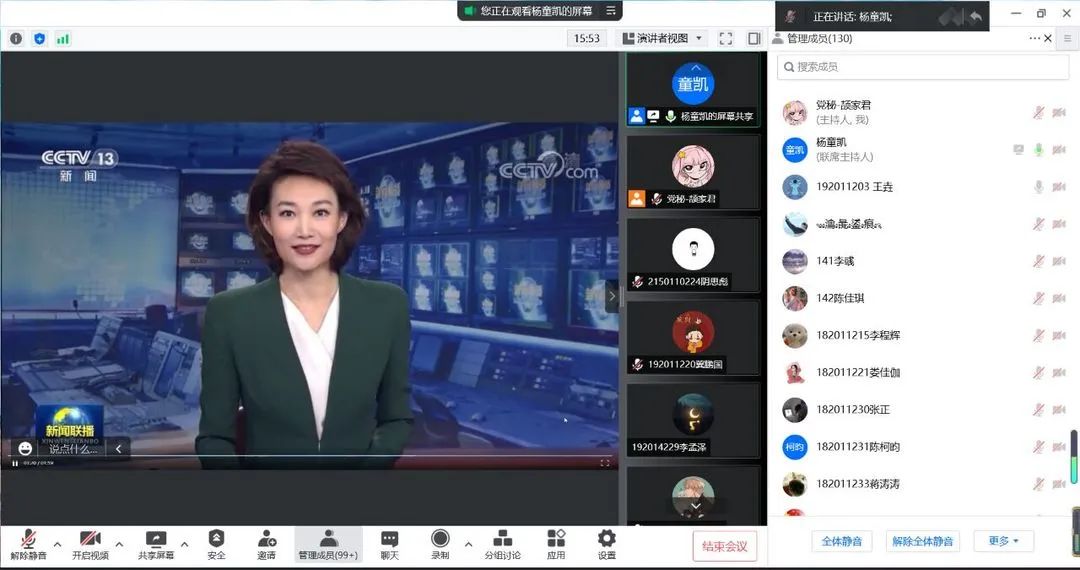This screenshot has height=570, width=1080.
Task: Toggle microphone for 192011203 王垚
Action: [x=1039, y=187]
